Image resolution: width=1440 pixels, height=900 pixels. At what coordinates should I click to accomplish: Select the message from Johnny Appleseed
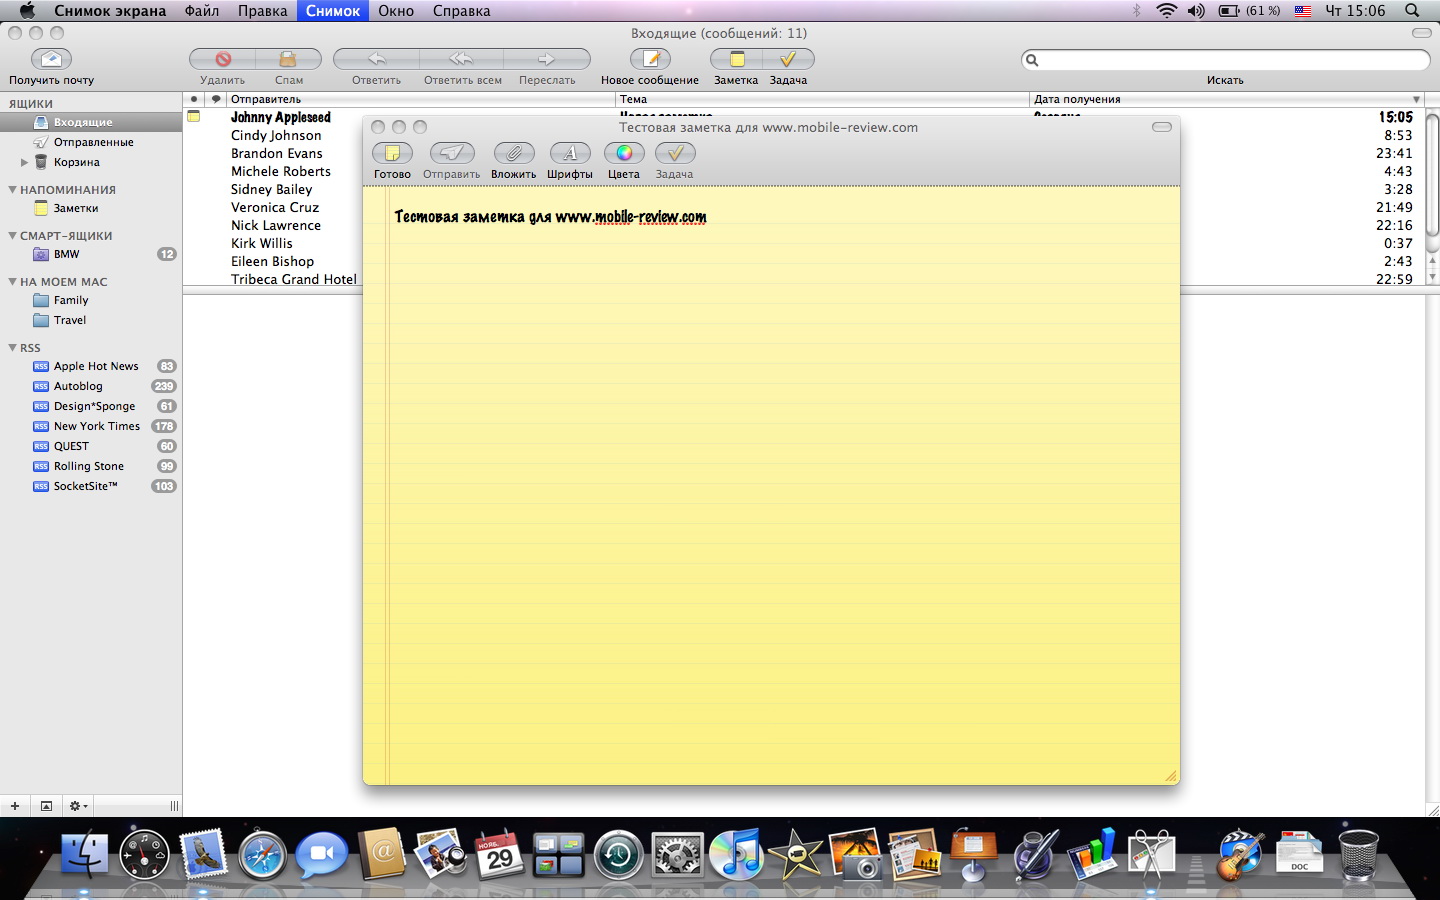point(280,117)
